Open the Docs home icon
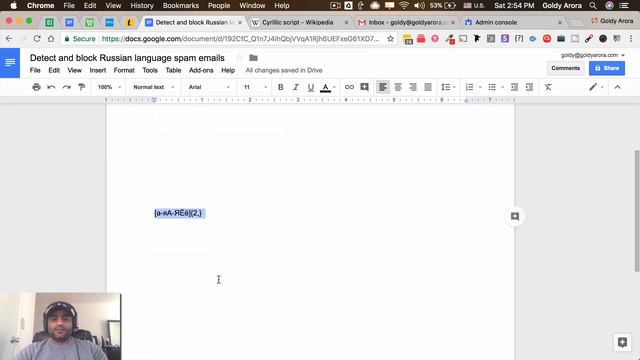 pos(10,62)
